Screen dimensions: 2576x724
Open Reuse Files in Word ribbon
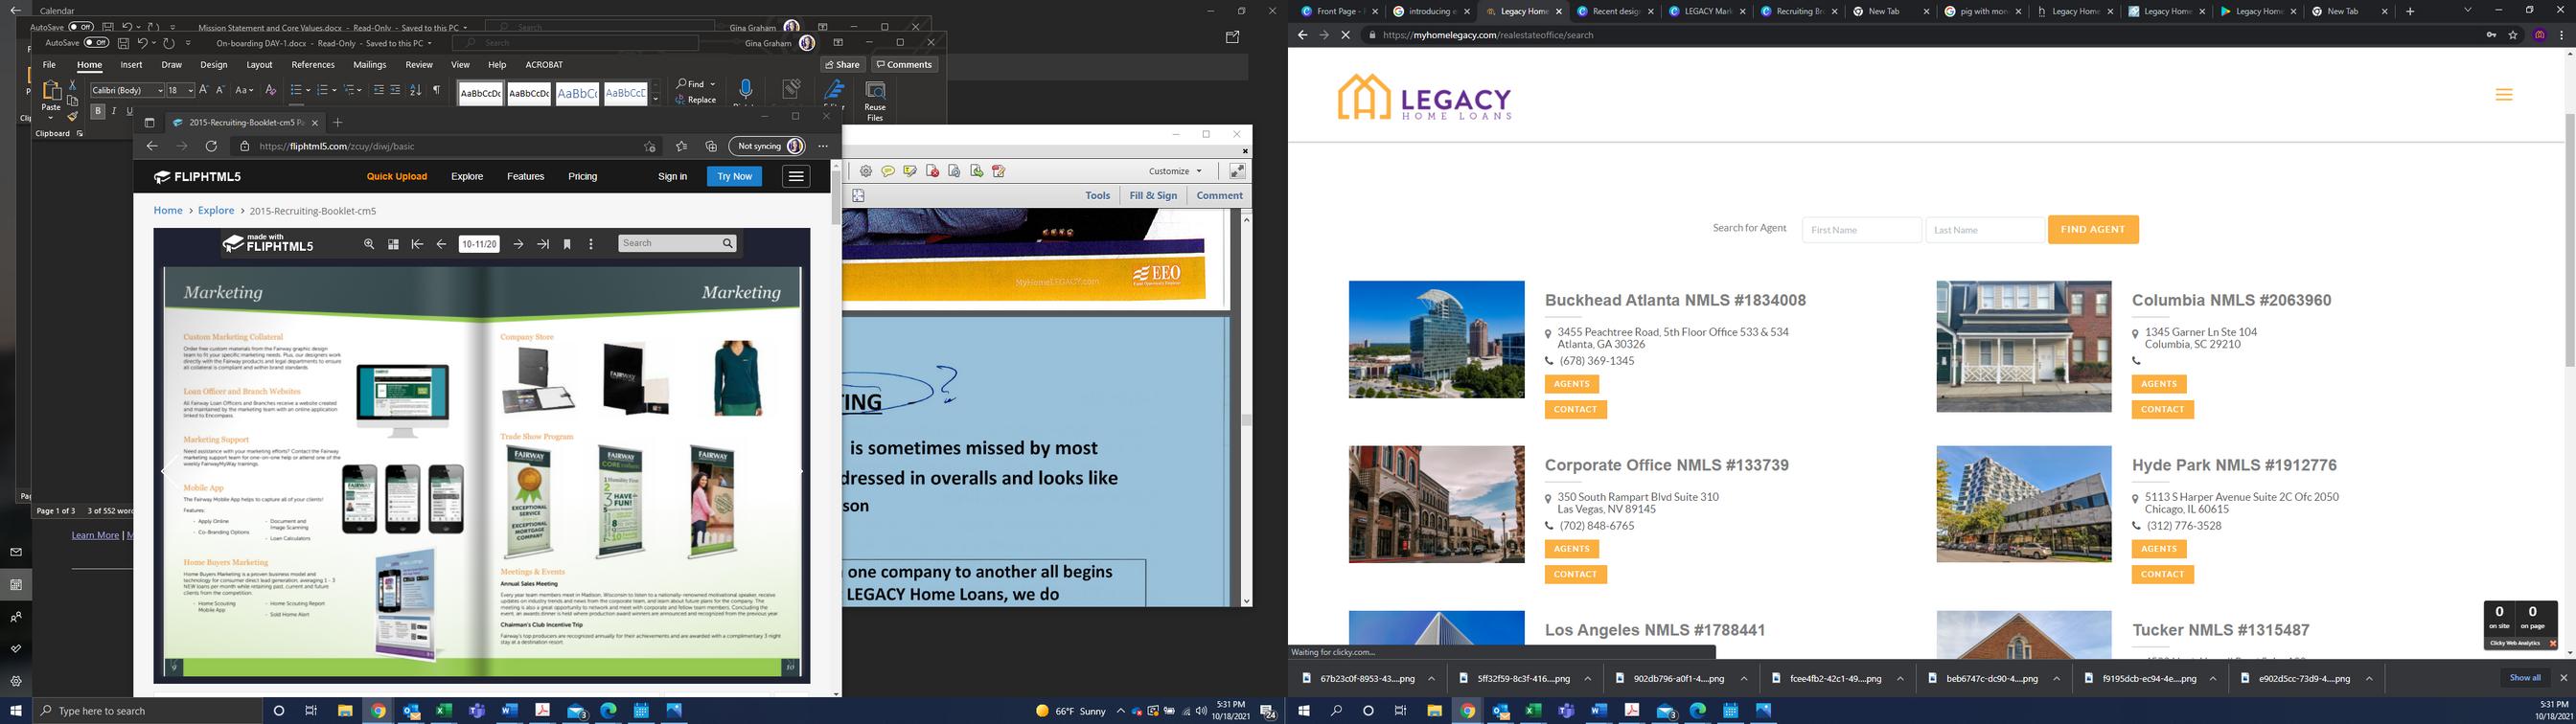point(875,101)
